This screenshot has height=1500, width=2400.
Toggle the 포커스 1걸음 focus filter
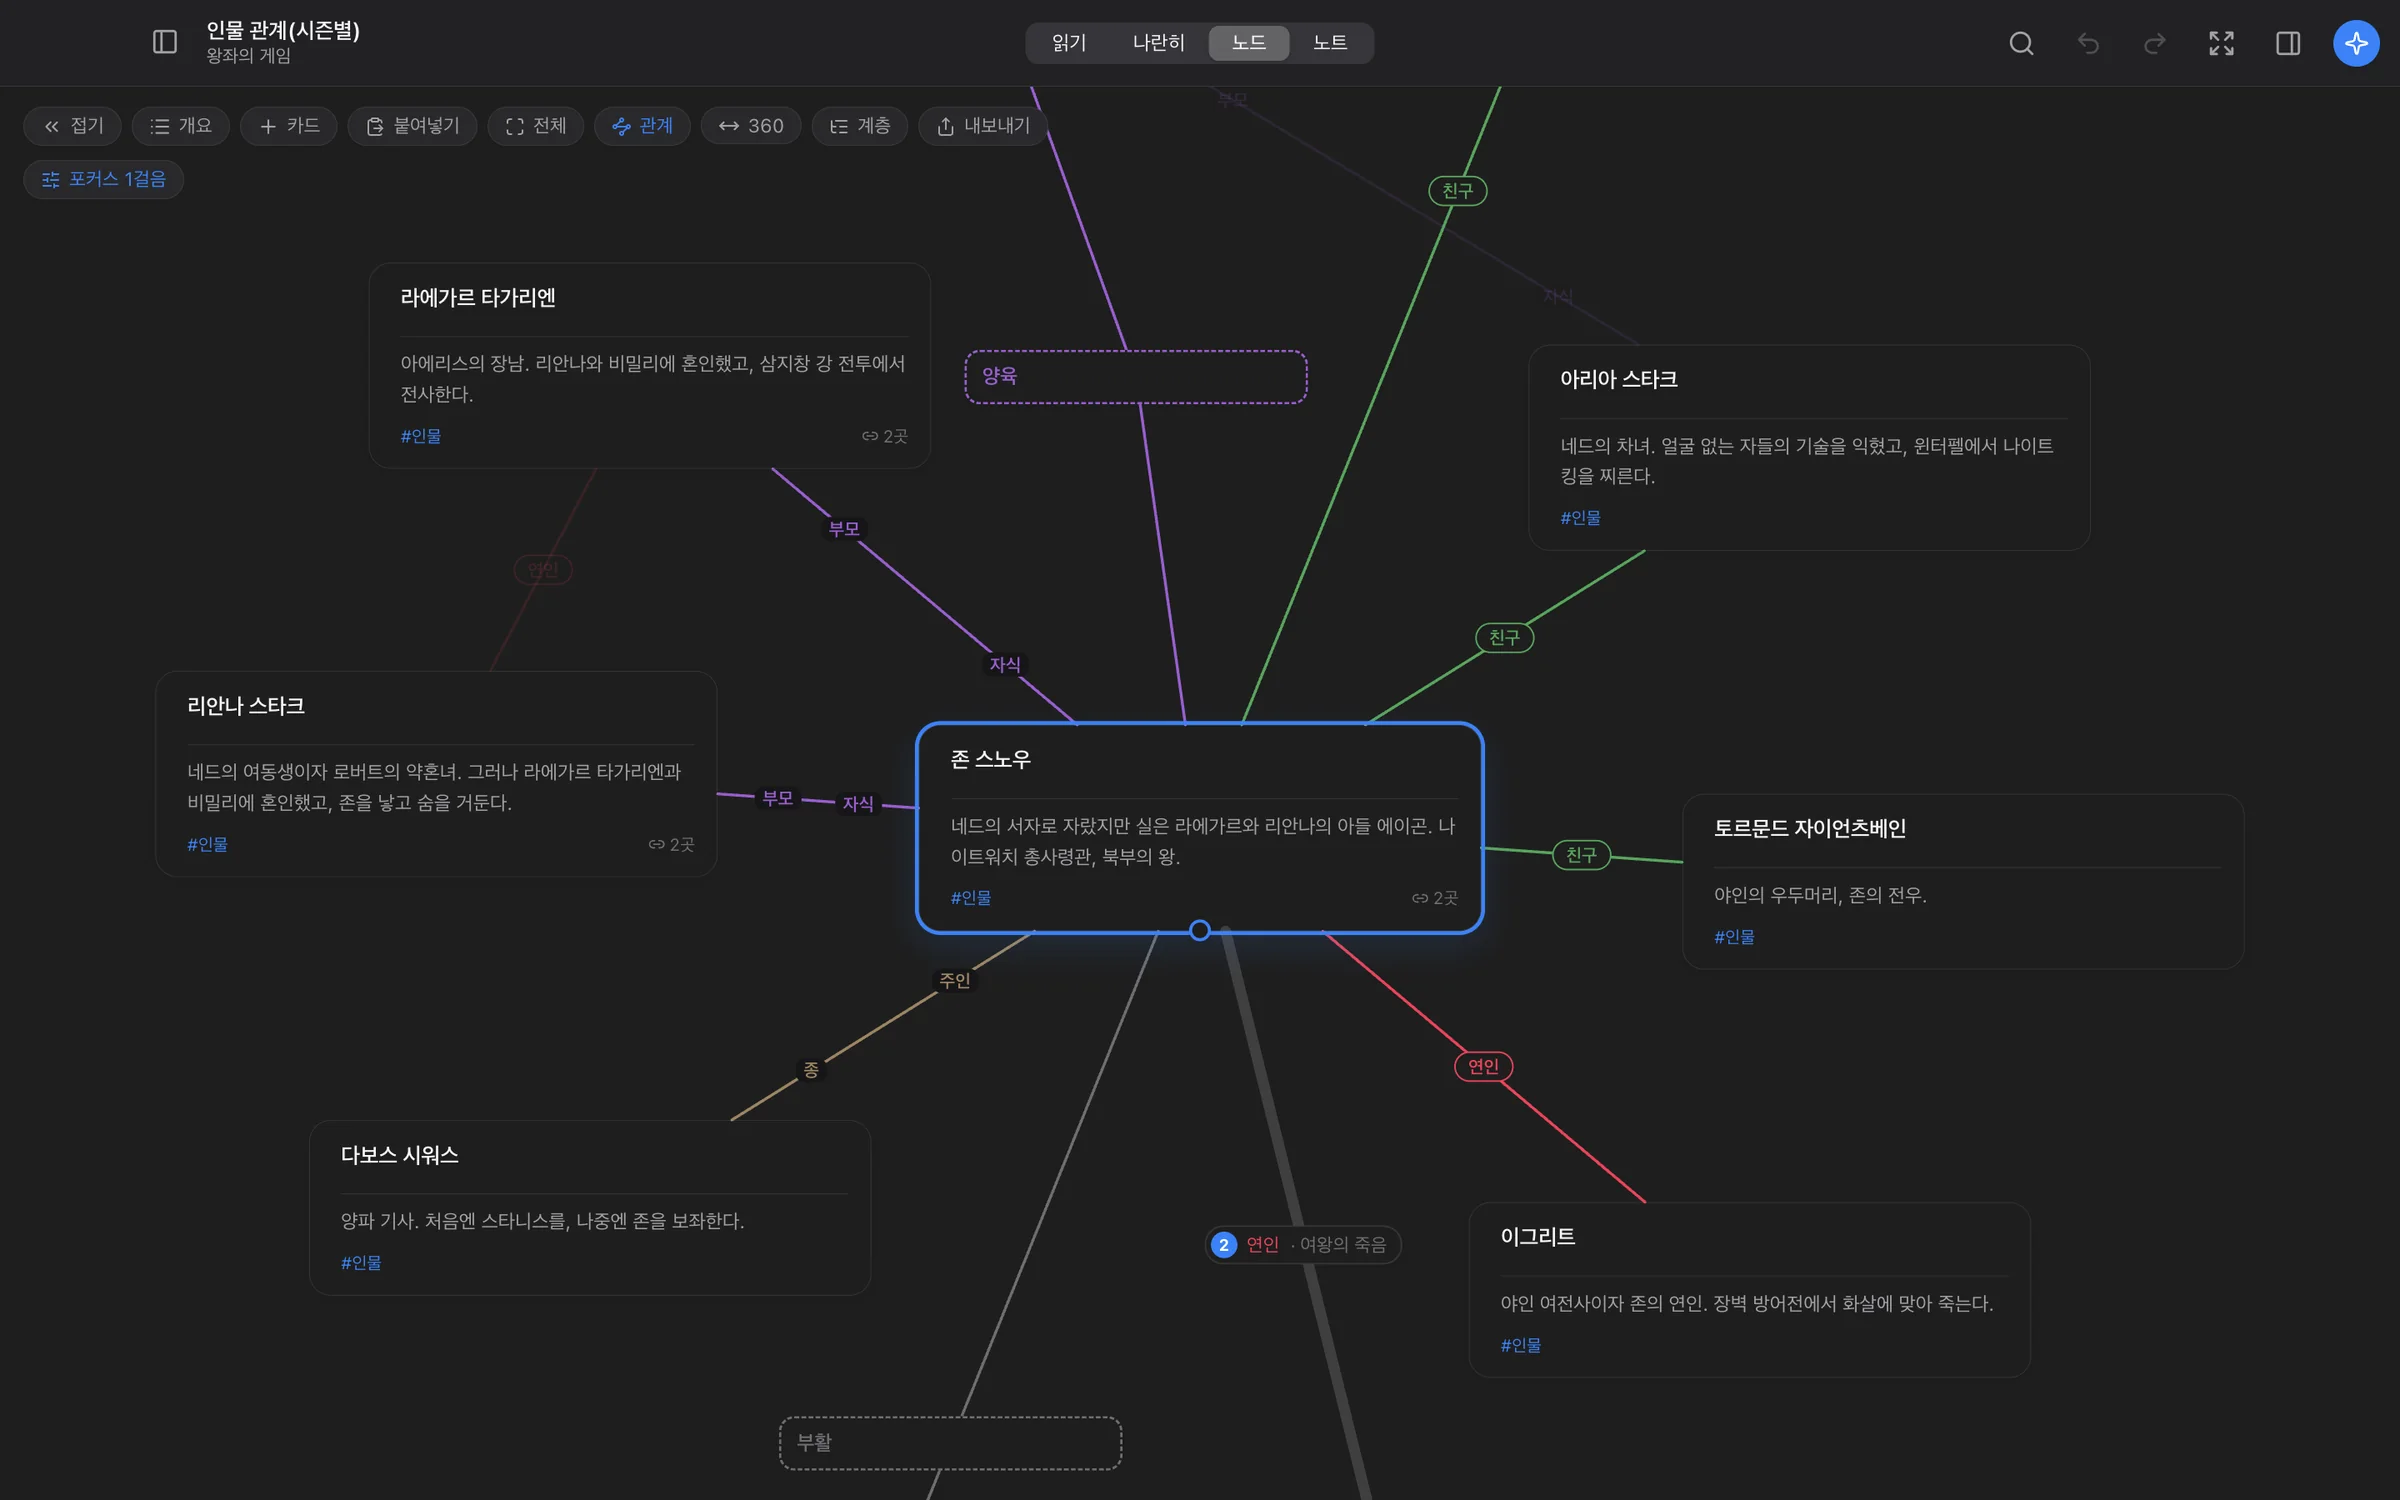[x=104, y=179]
